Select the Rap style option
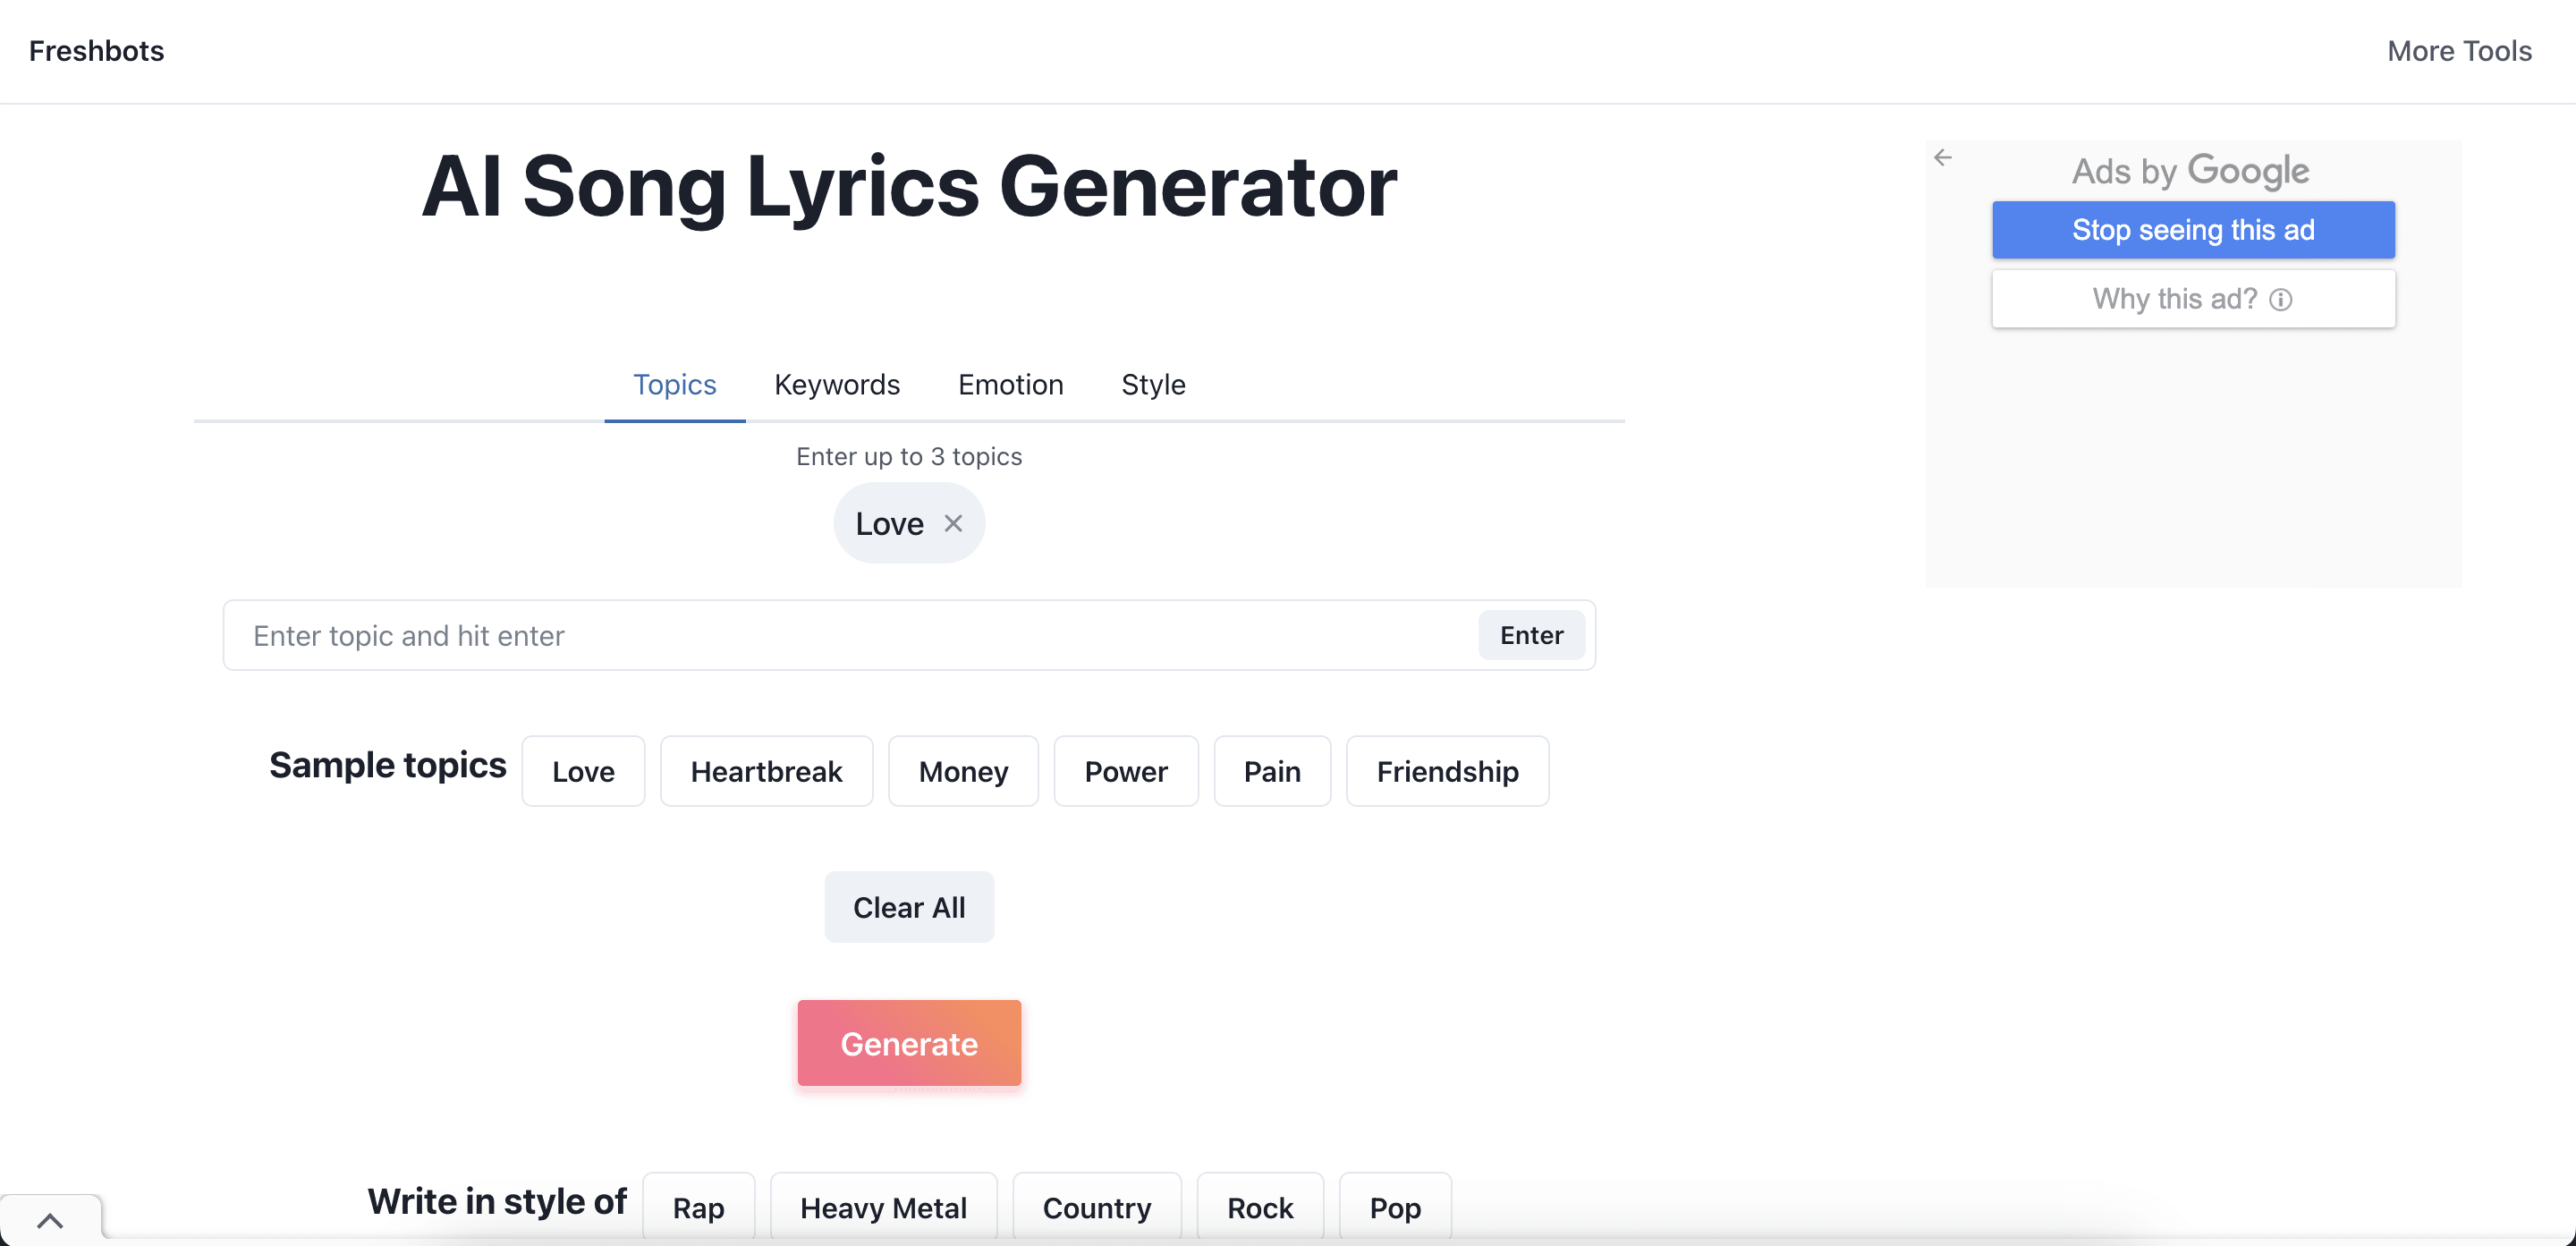Image resolution: width=2576 pixels, height=1246 pixels. coord(699,1208)
